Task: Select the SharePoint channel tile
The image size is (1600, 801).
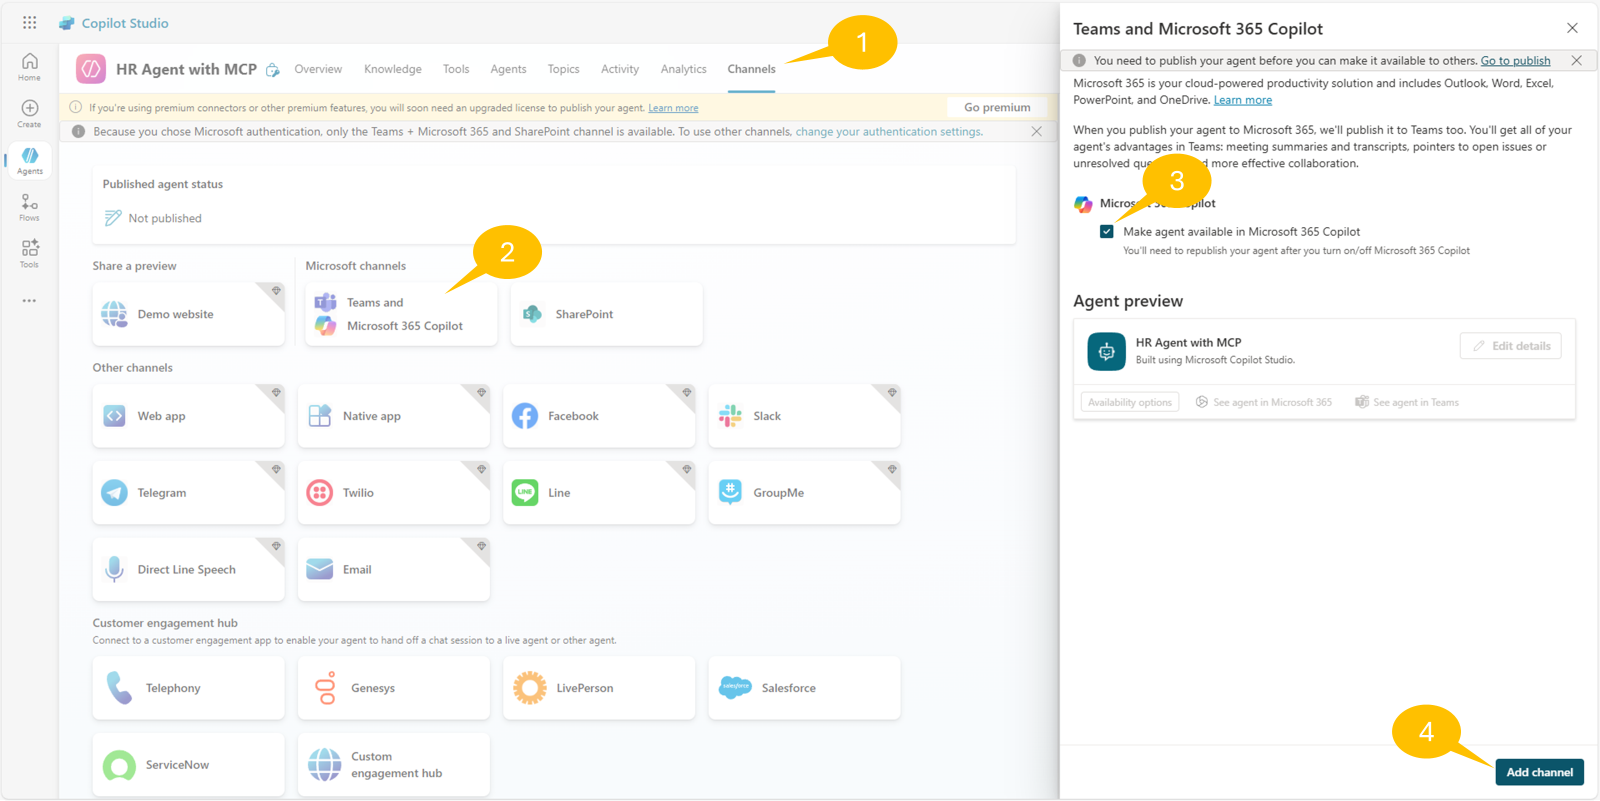Action: pyautogui.click(x=606, y=314)
